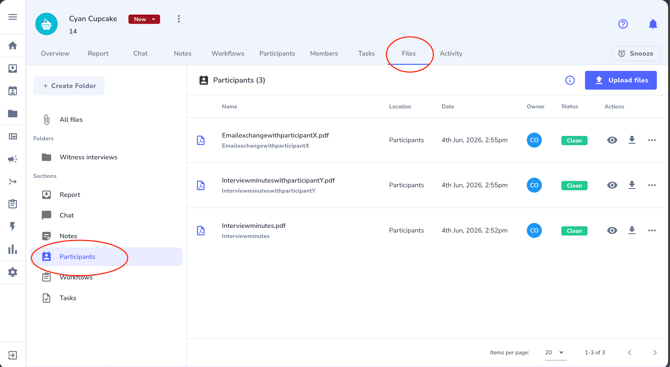
Task: Switch to Report tab
Action: tap(98, 53)
